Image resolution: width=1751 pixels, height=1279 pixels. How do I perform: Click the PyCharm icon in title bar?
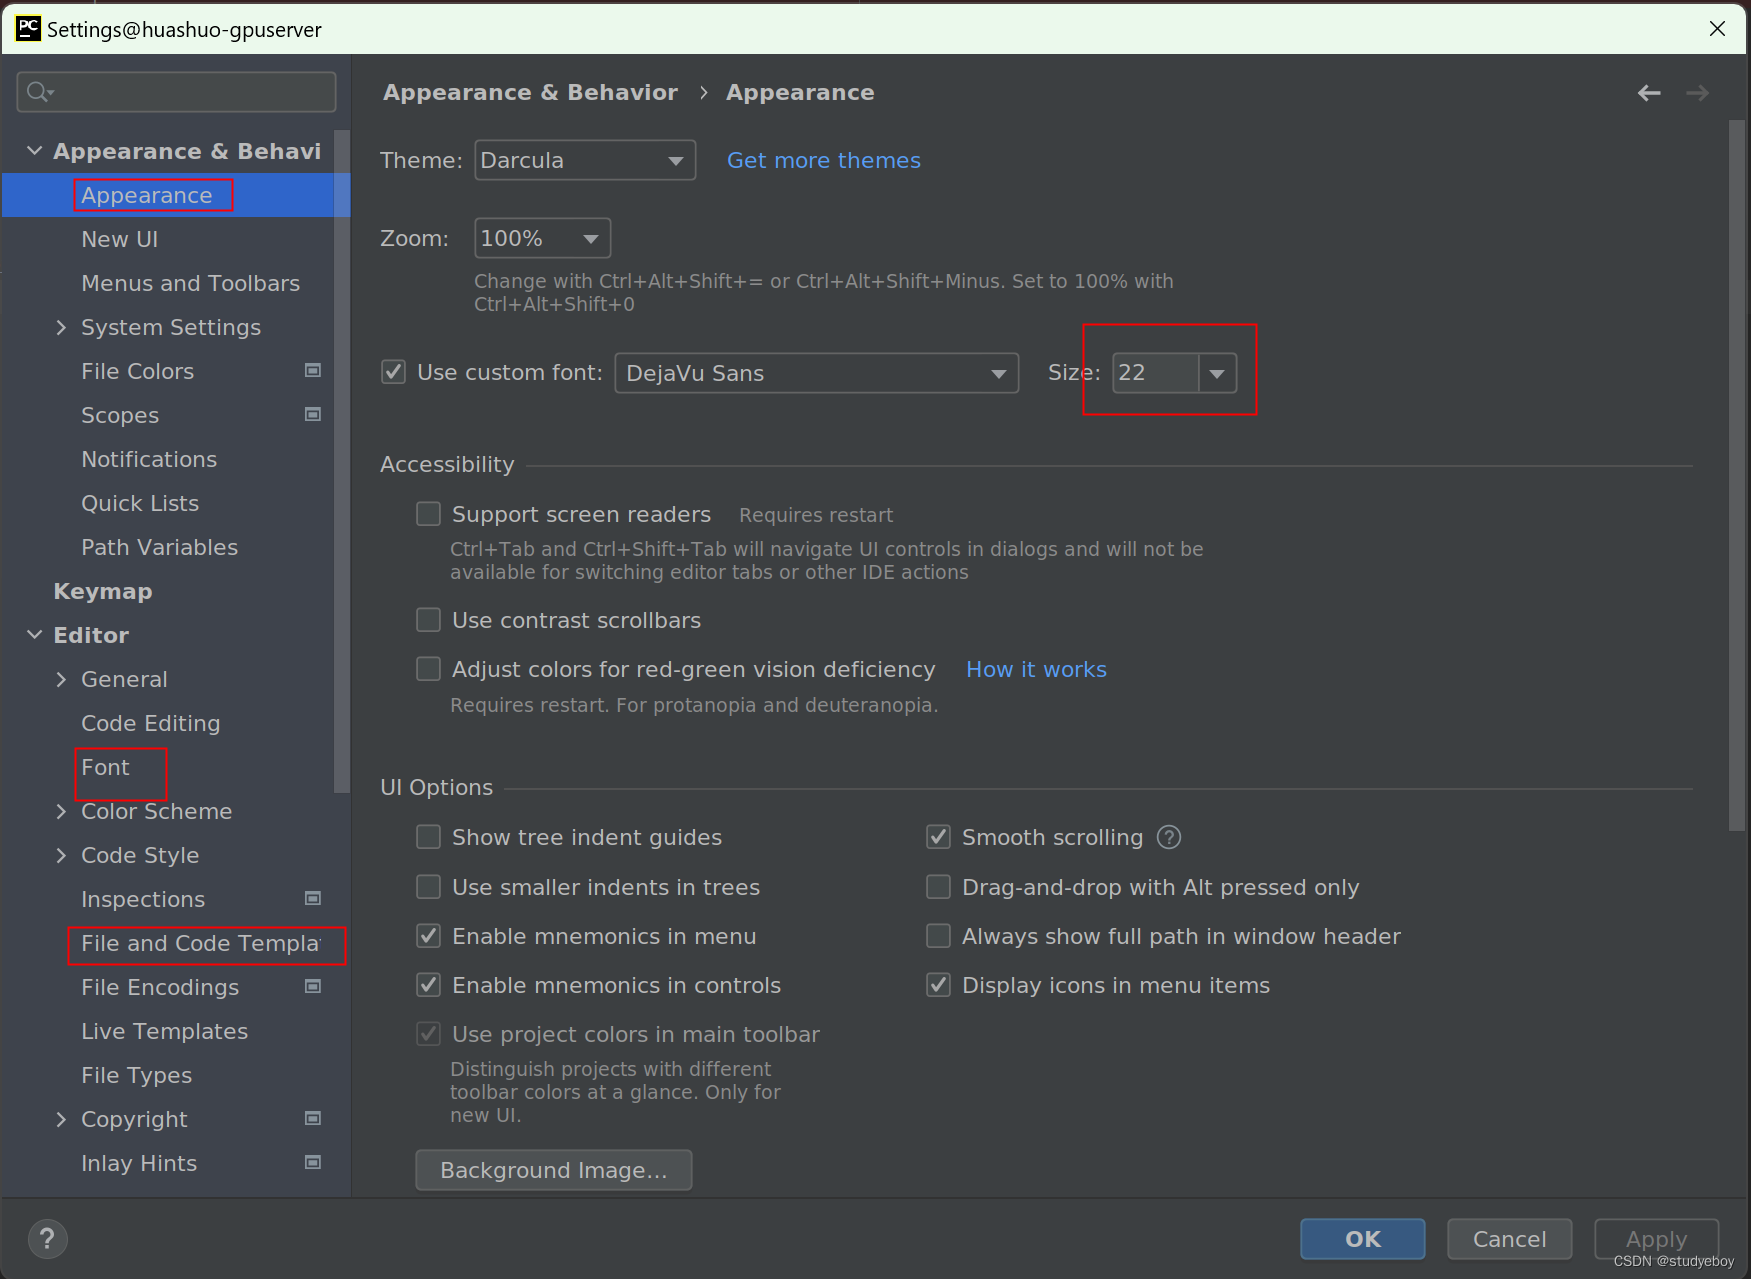coord(28,28)
